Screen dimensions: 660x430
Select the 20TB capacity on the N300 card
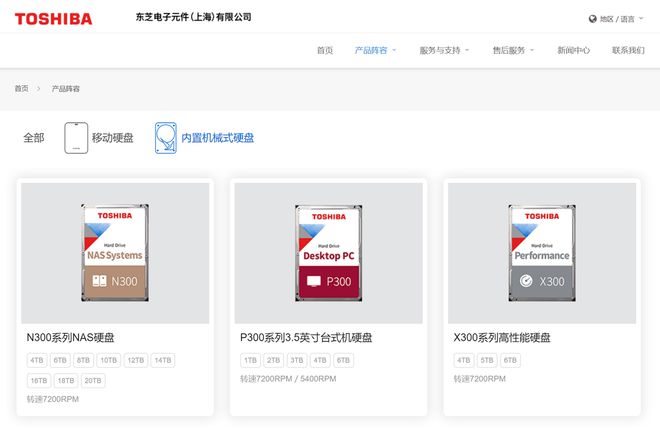(93, 381)
